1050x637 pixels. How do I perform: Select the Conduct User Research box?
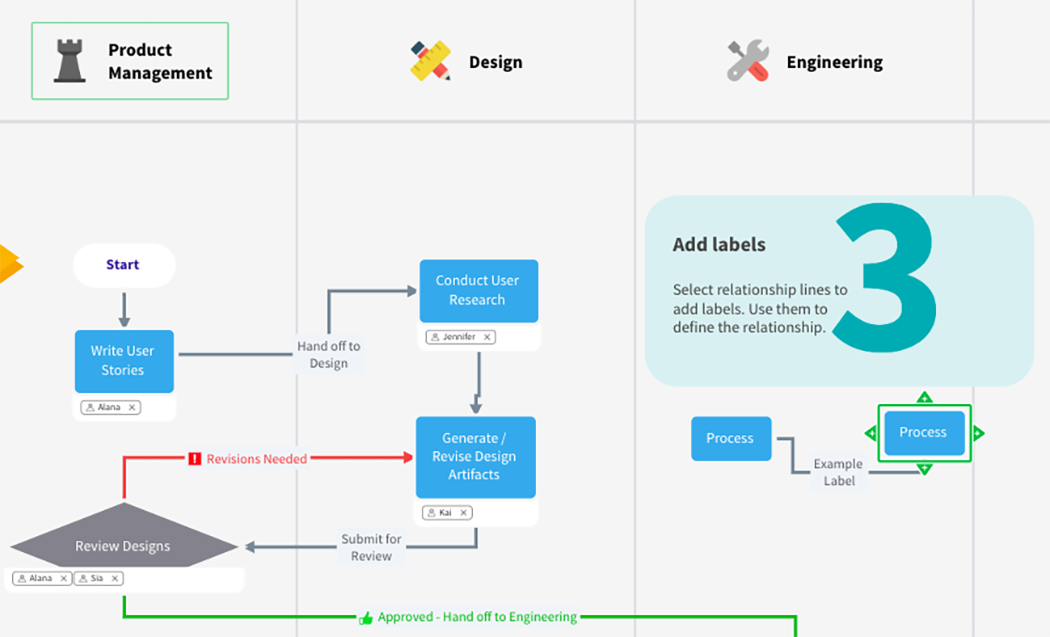click(479, 291)
